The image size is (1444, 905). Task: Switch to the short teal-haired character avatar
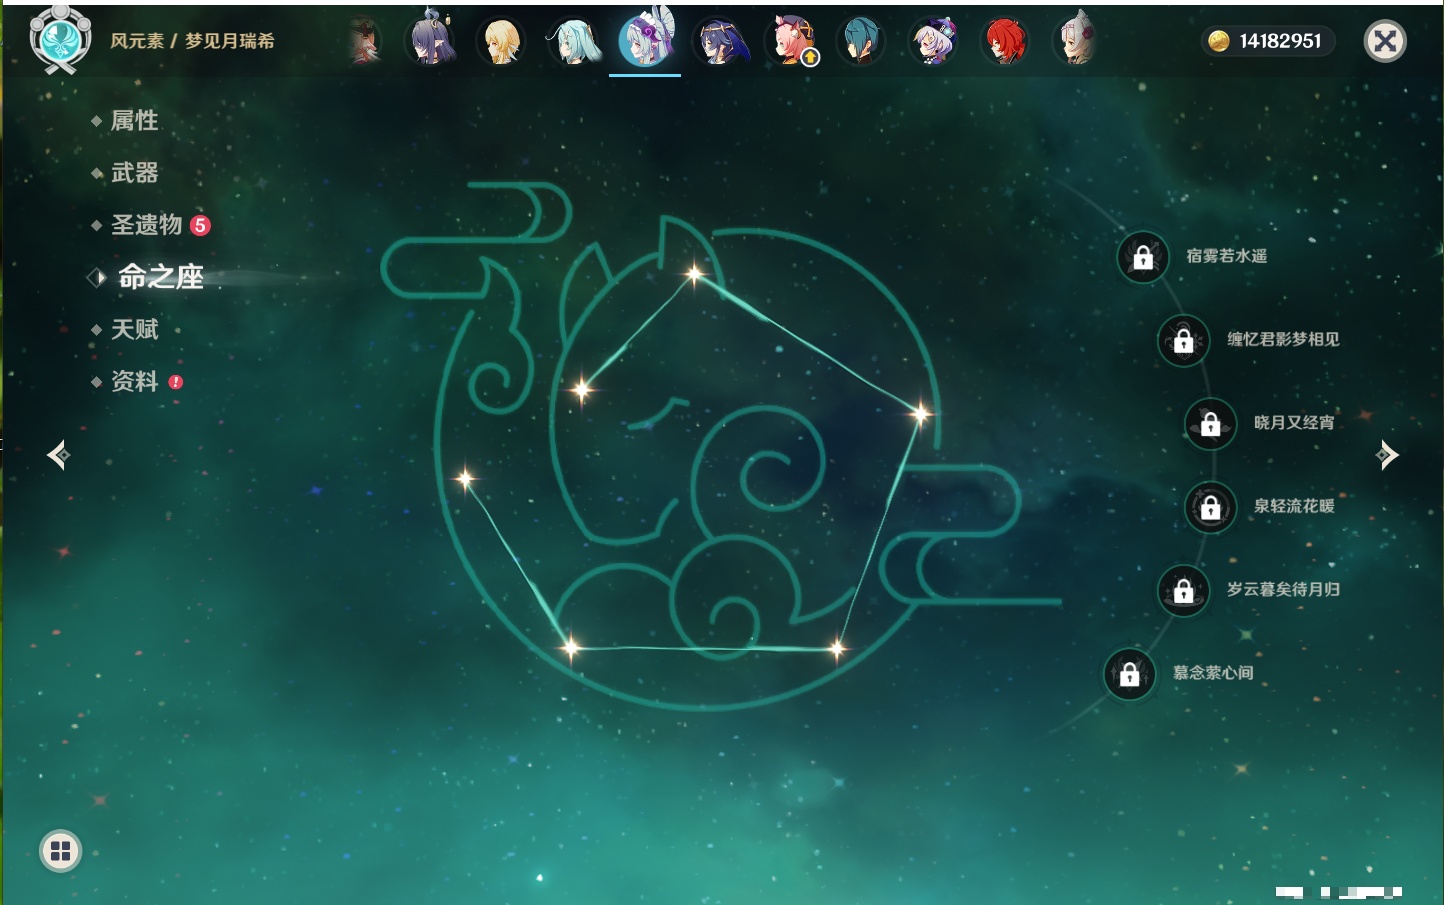(x=861, y=41)
